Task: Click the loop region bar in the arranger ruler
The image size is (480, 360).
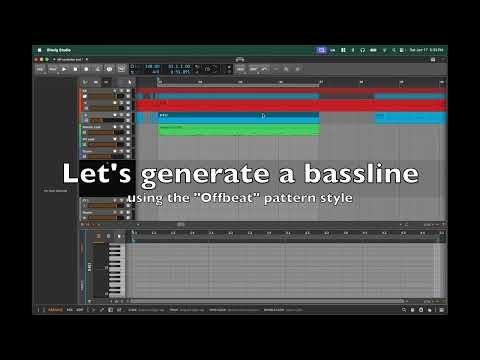Action: (x=238, y=85)
